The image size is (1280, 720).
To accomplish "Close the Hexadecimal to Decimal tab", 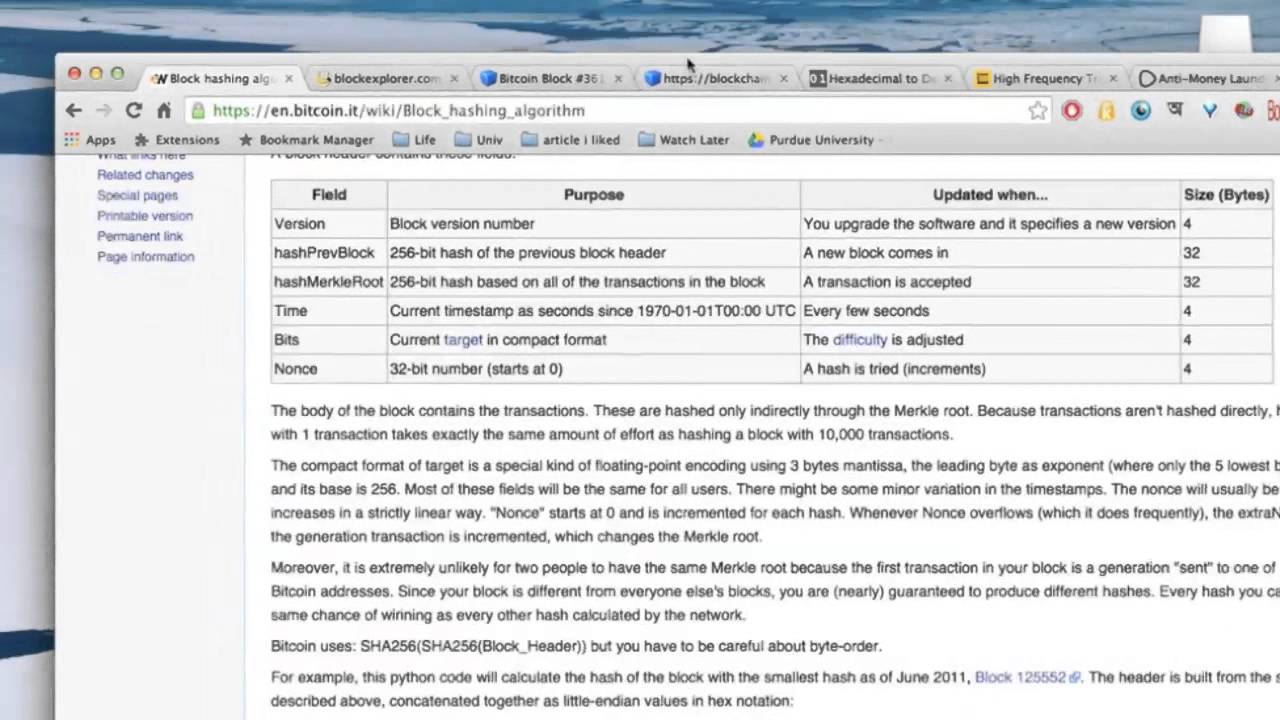I will 948,78.
